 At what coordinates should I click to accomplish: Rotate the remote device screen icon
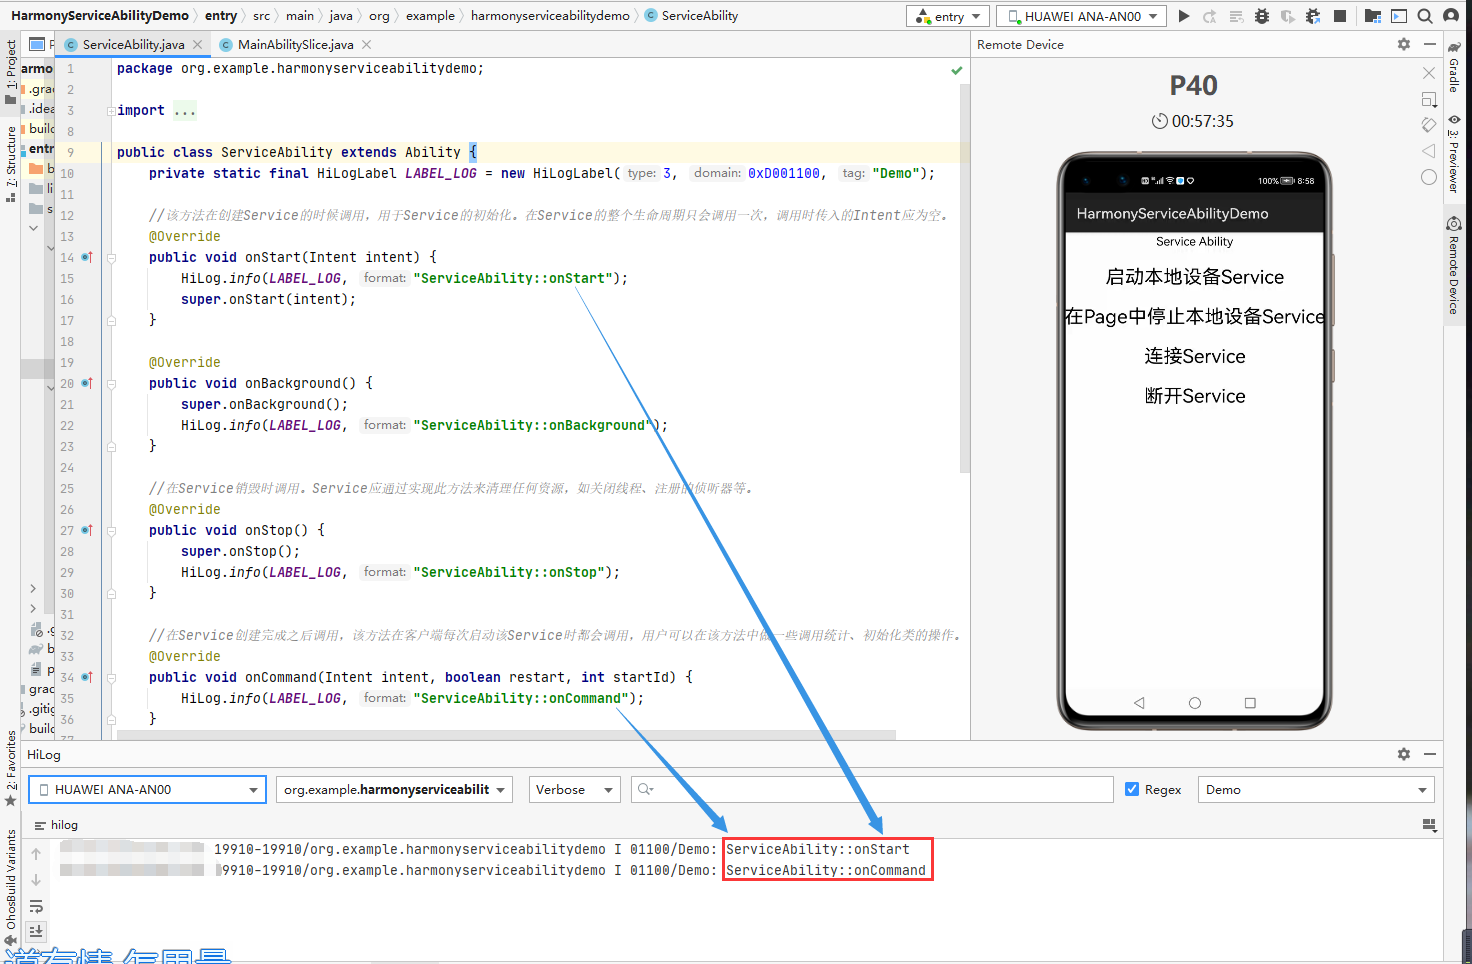pos(1429,125)
